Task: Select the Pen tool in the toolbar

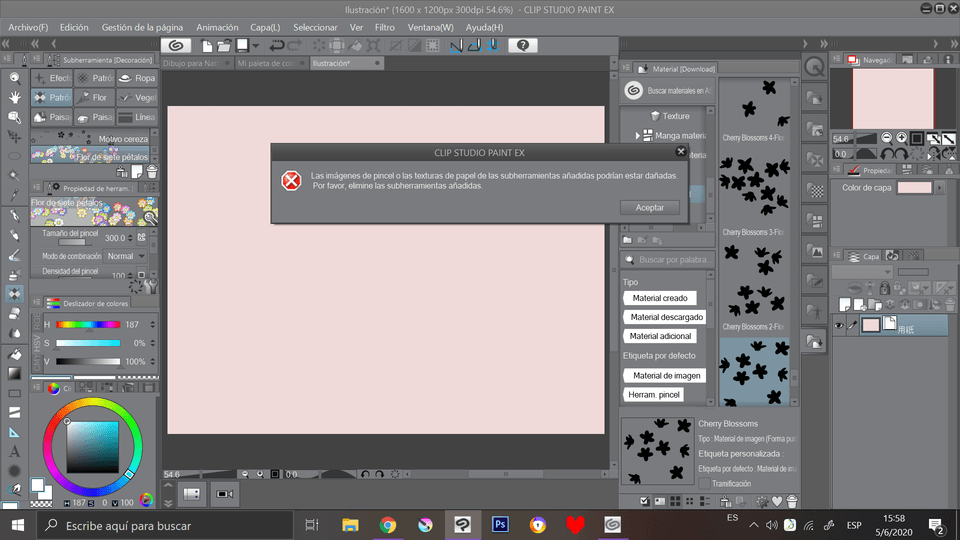Action: [x=15, y=216]
